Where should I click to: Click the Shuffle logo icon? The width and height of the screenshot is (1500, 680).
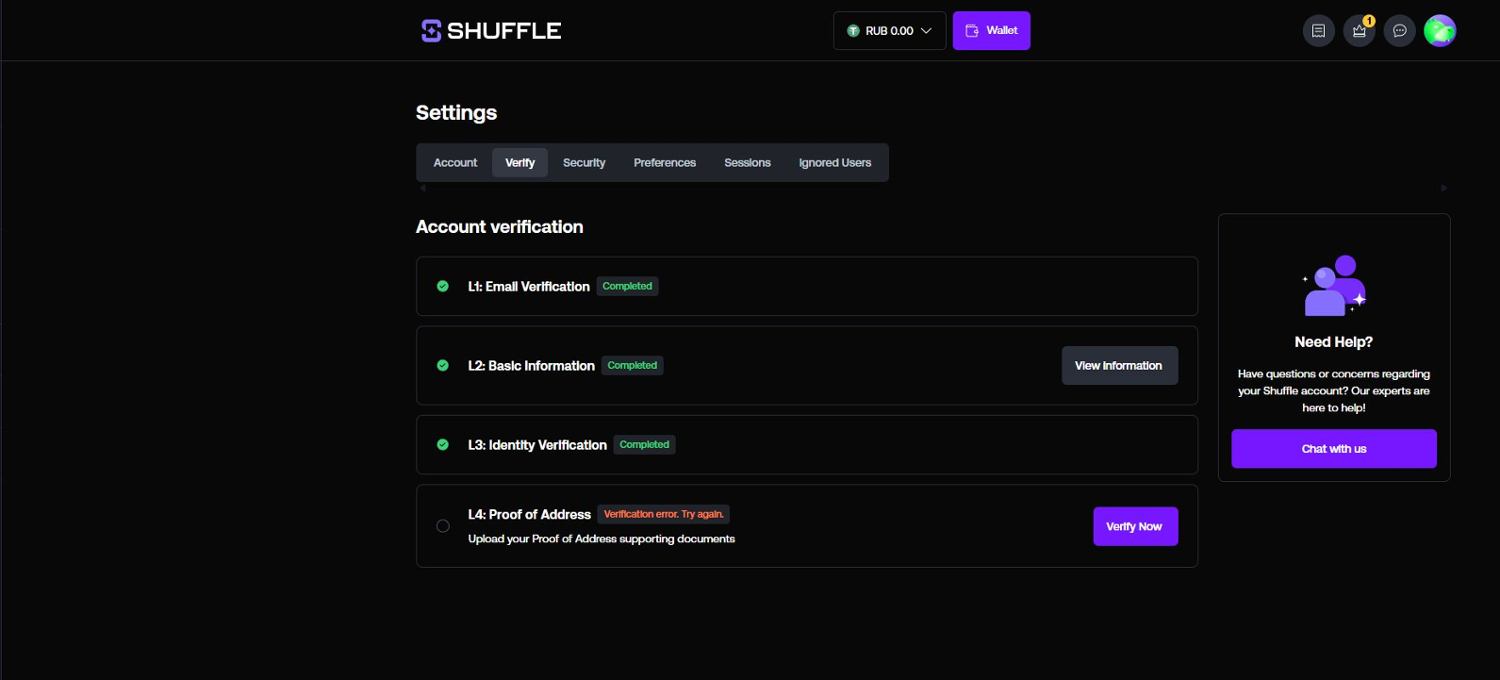tap(431, 31)
